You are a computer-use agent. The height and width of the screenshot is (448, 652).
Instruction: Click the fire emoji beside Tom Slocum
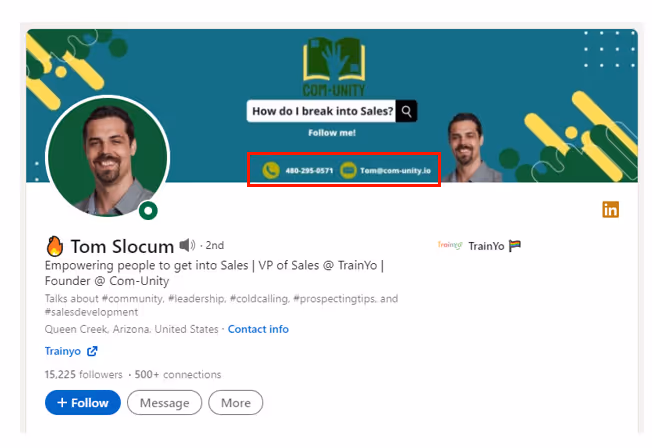click(x=54, y=246)
